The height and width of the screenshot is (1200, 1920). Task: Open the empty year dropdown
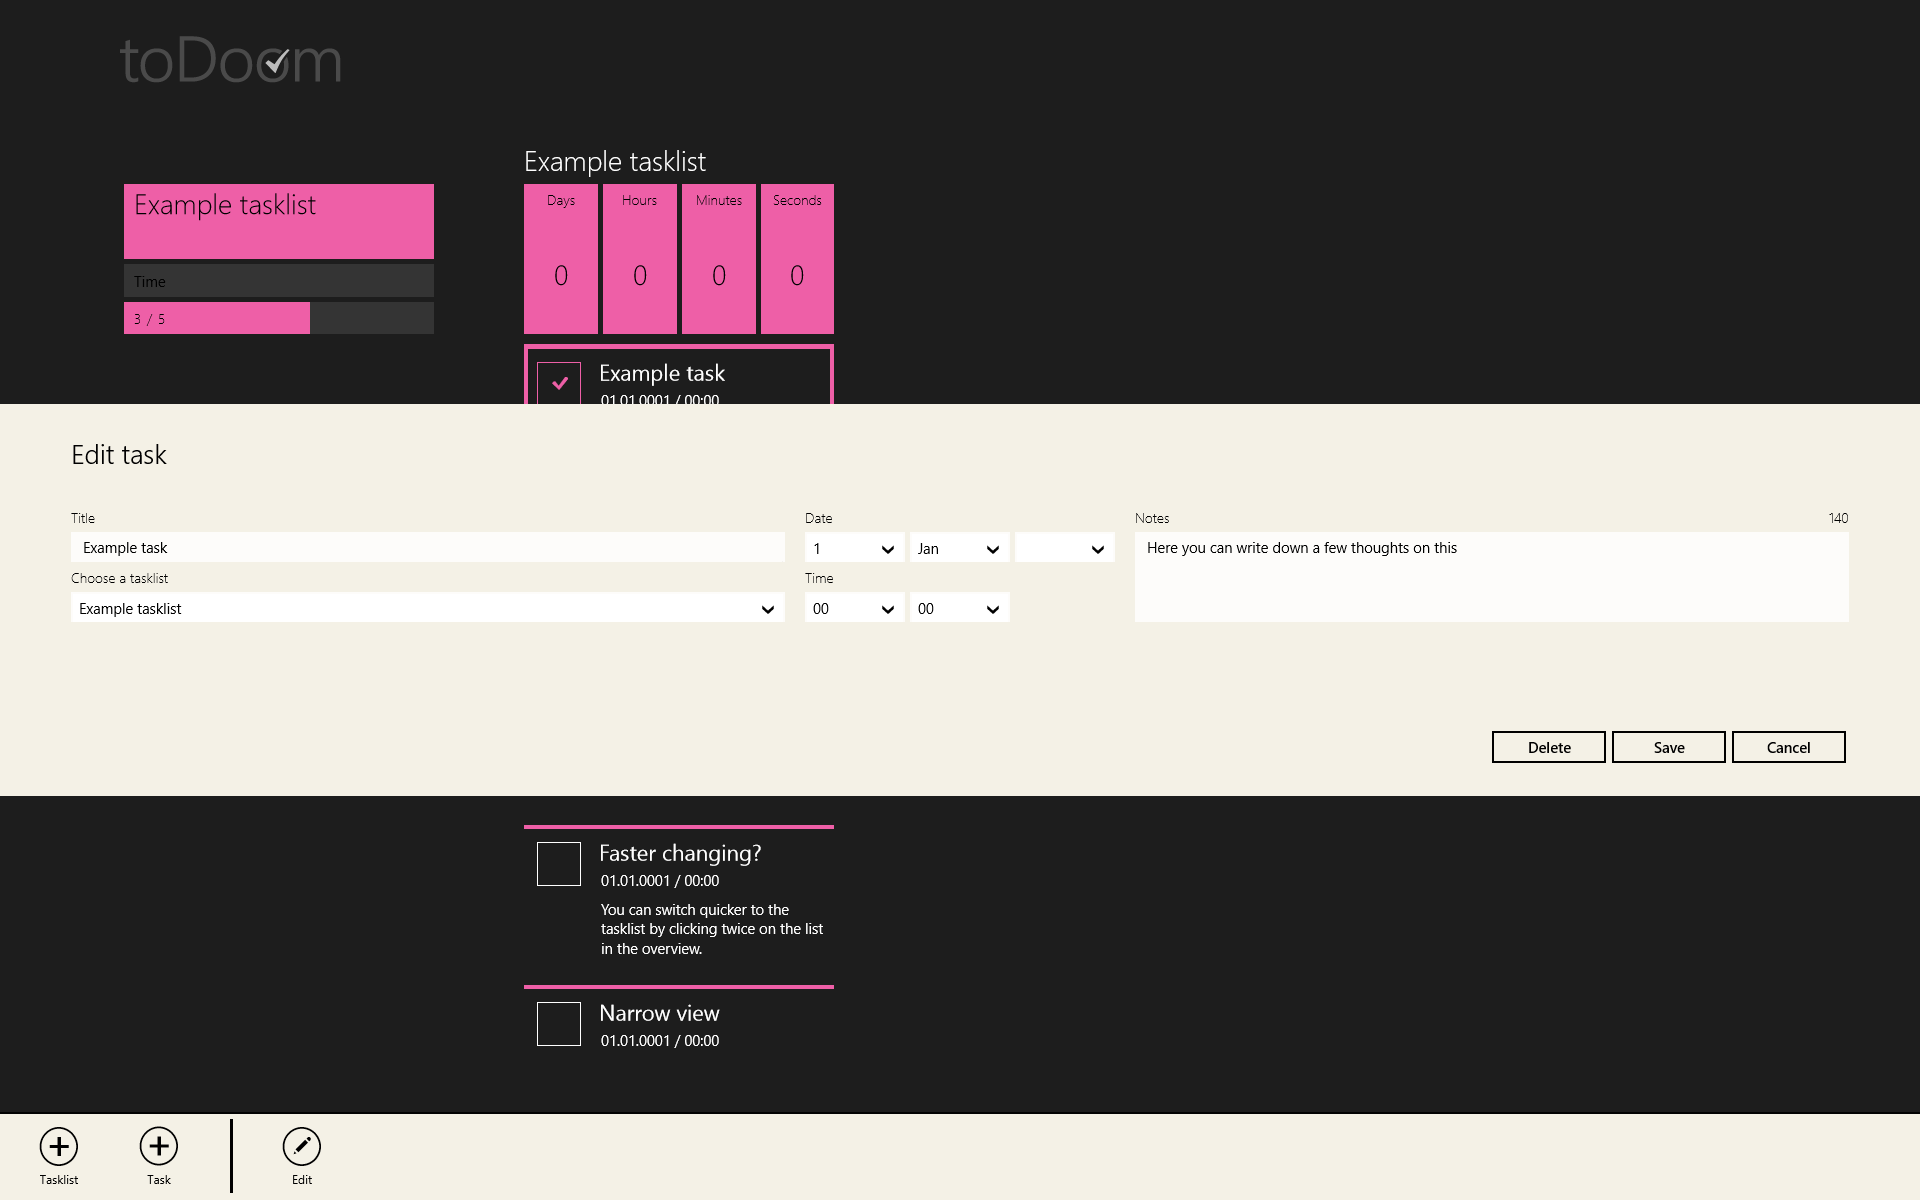coord(1064,548)
